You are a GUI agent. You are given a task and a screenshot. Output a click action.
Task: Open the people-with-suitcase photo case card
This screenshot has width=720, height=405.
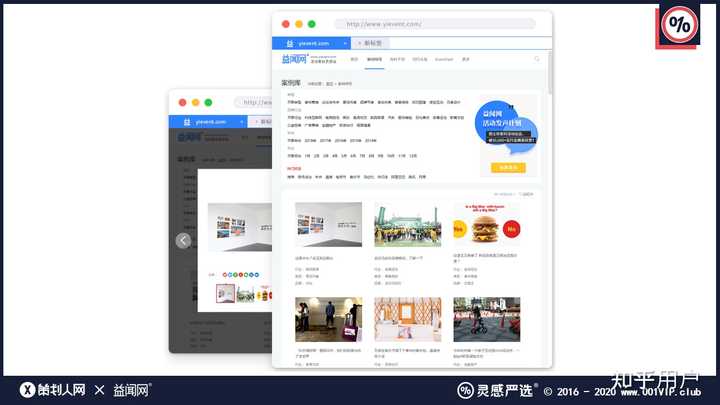pyautogui.click(x=328, y=319)
